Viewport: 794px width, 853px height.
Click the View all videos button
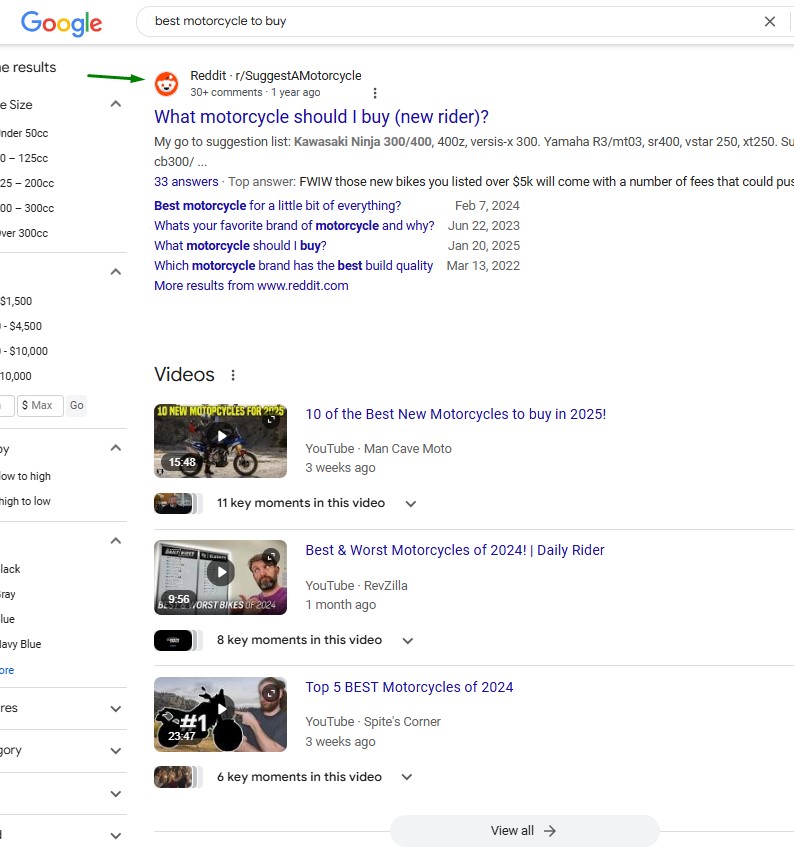coord(524,831)
